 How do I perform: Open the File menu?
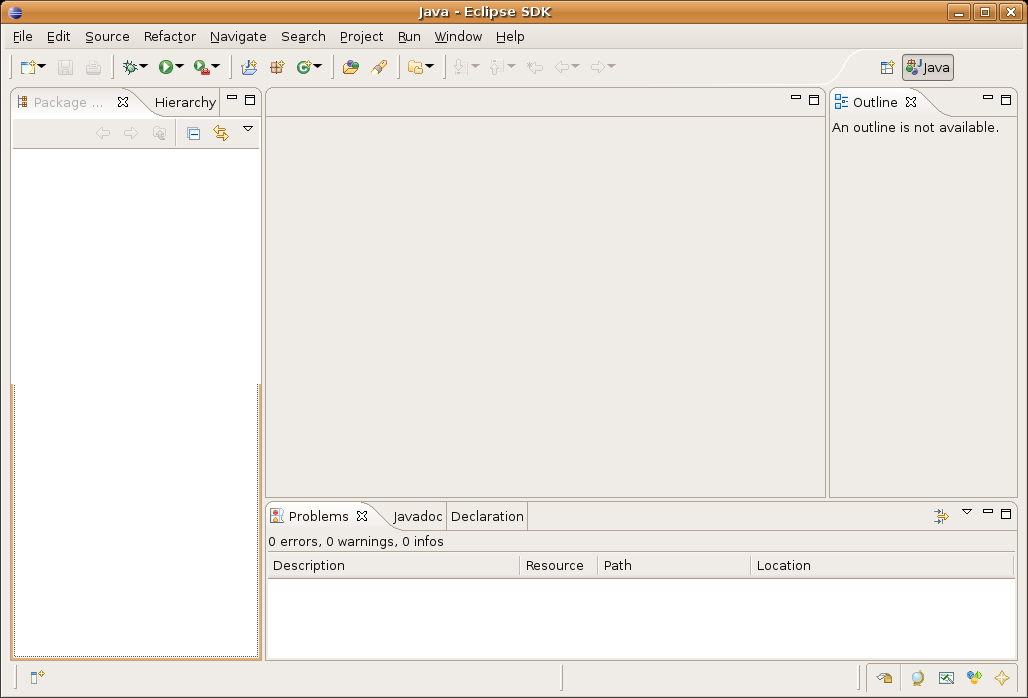pos(23,37)
